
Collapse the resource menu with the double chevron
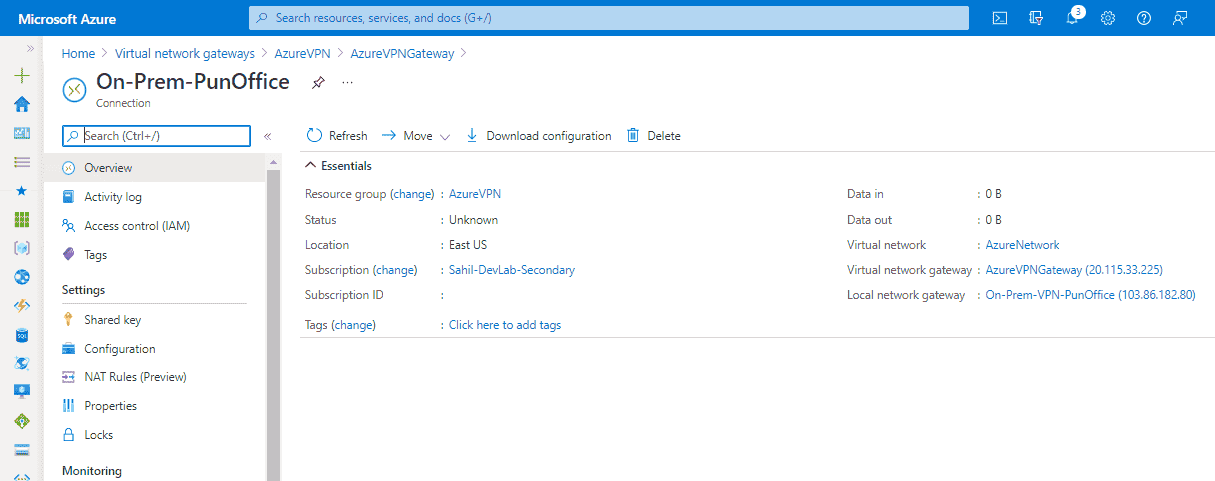tap(268, 136)
